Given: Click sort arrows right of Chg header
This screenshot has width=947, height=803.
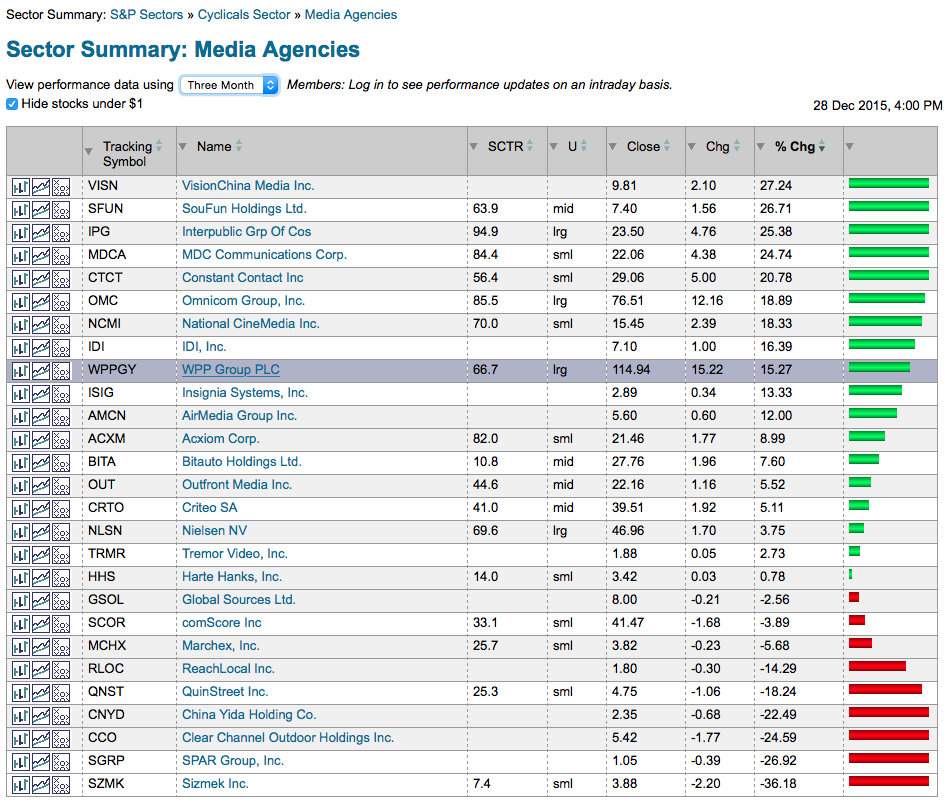Looking at the screenshot, I should (736, 146).
